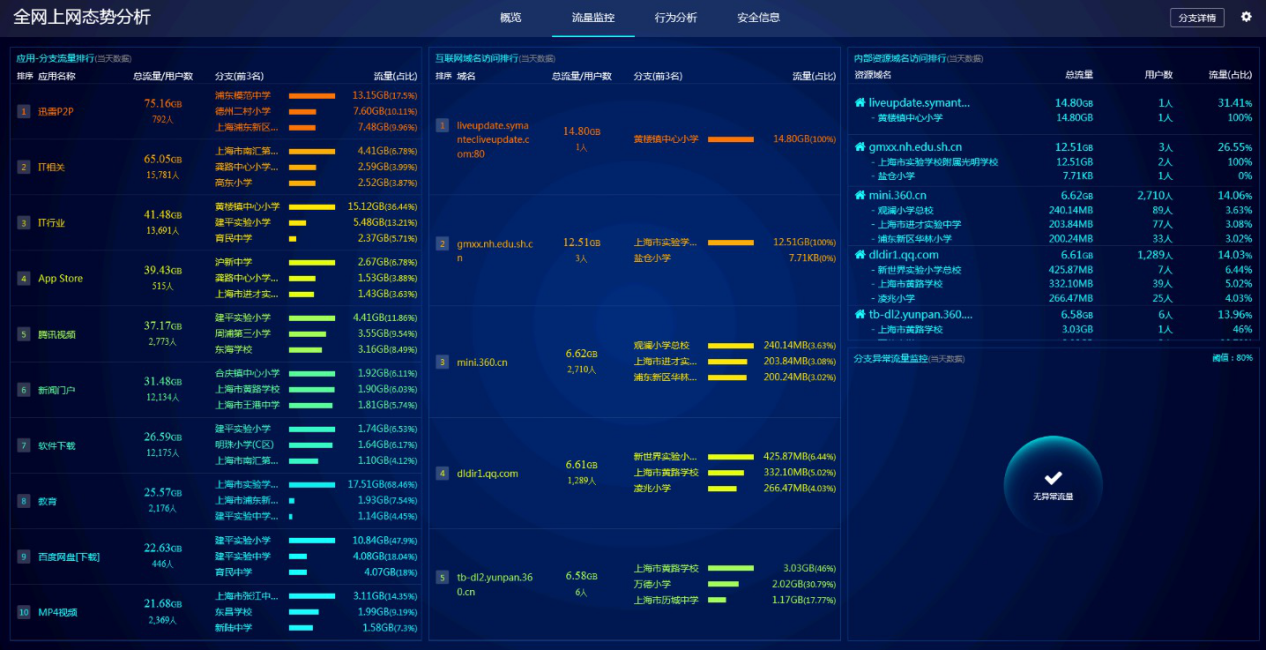Click home icon next to dldir1.qq.com resource

coord(859,255)
